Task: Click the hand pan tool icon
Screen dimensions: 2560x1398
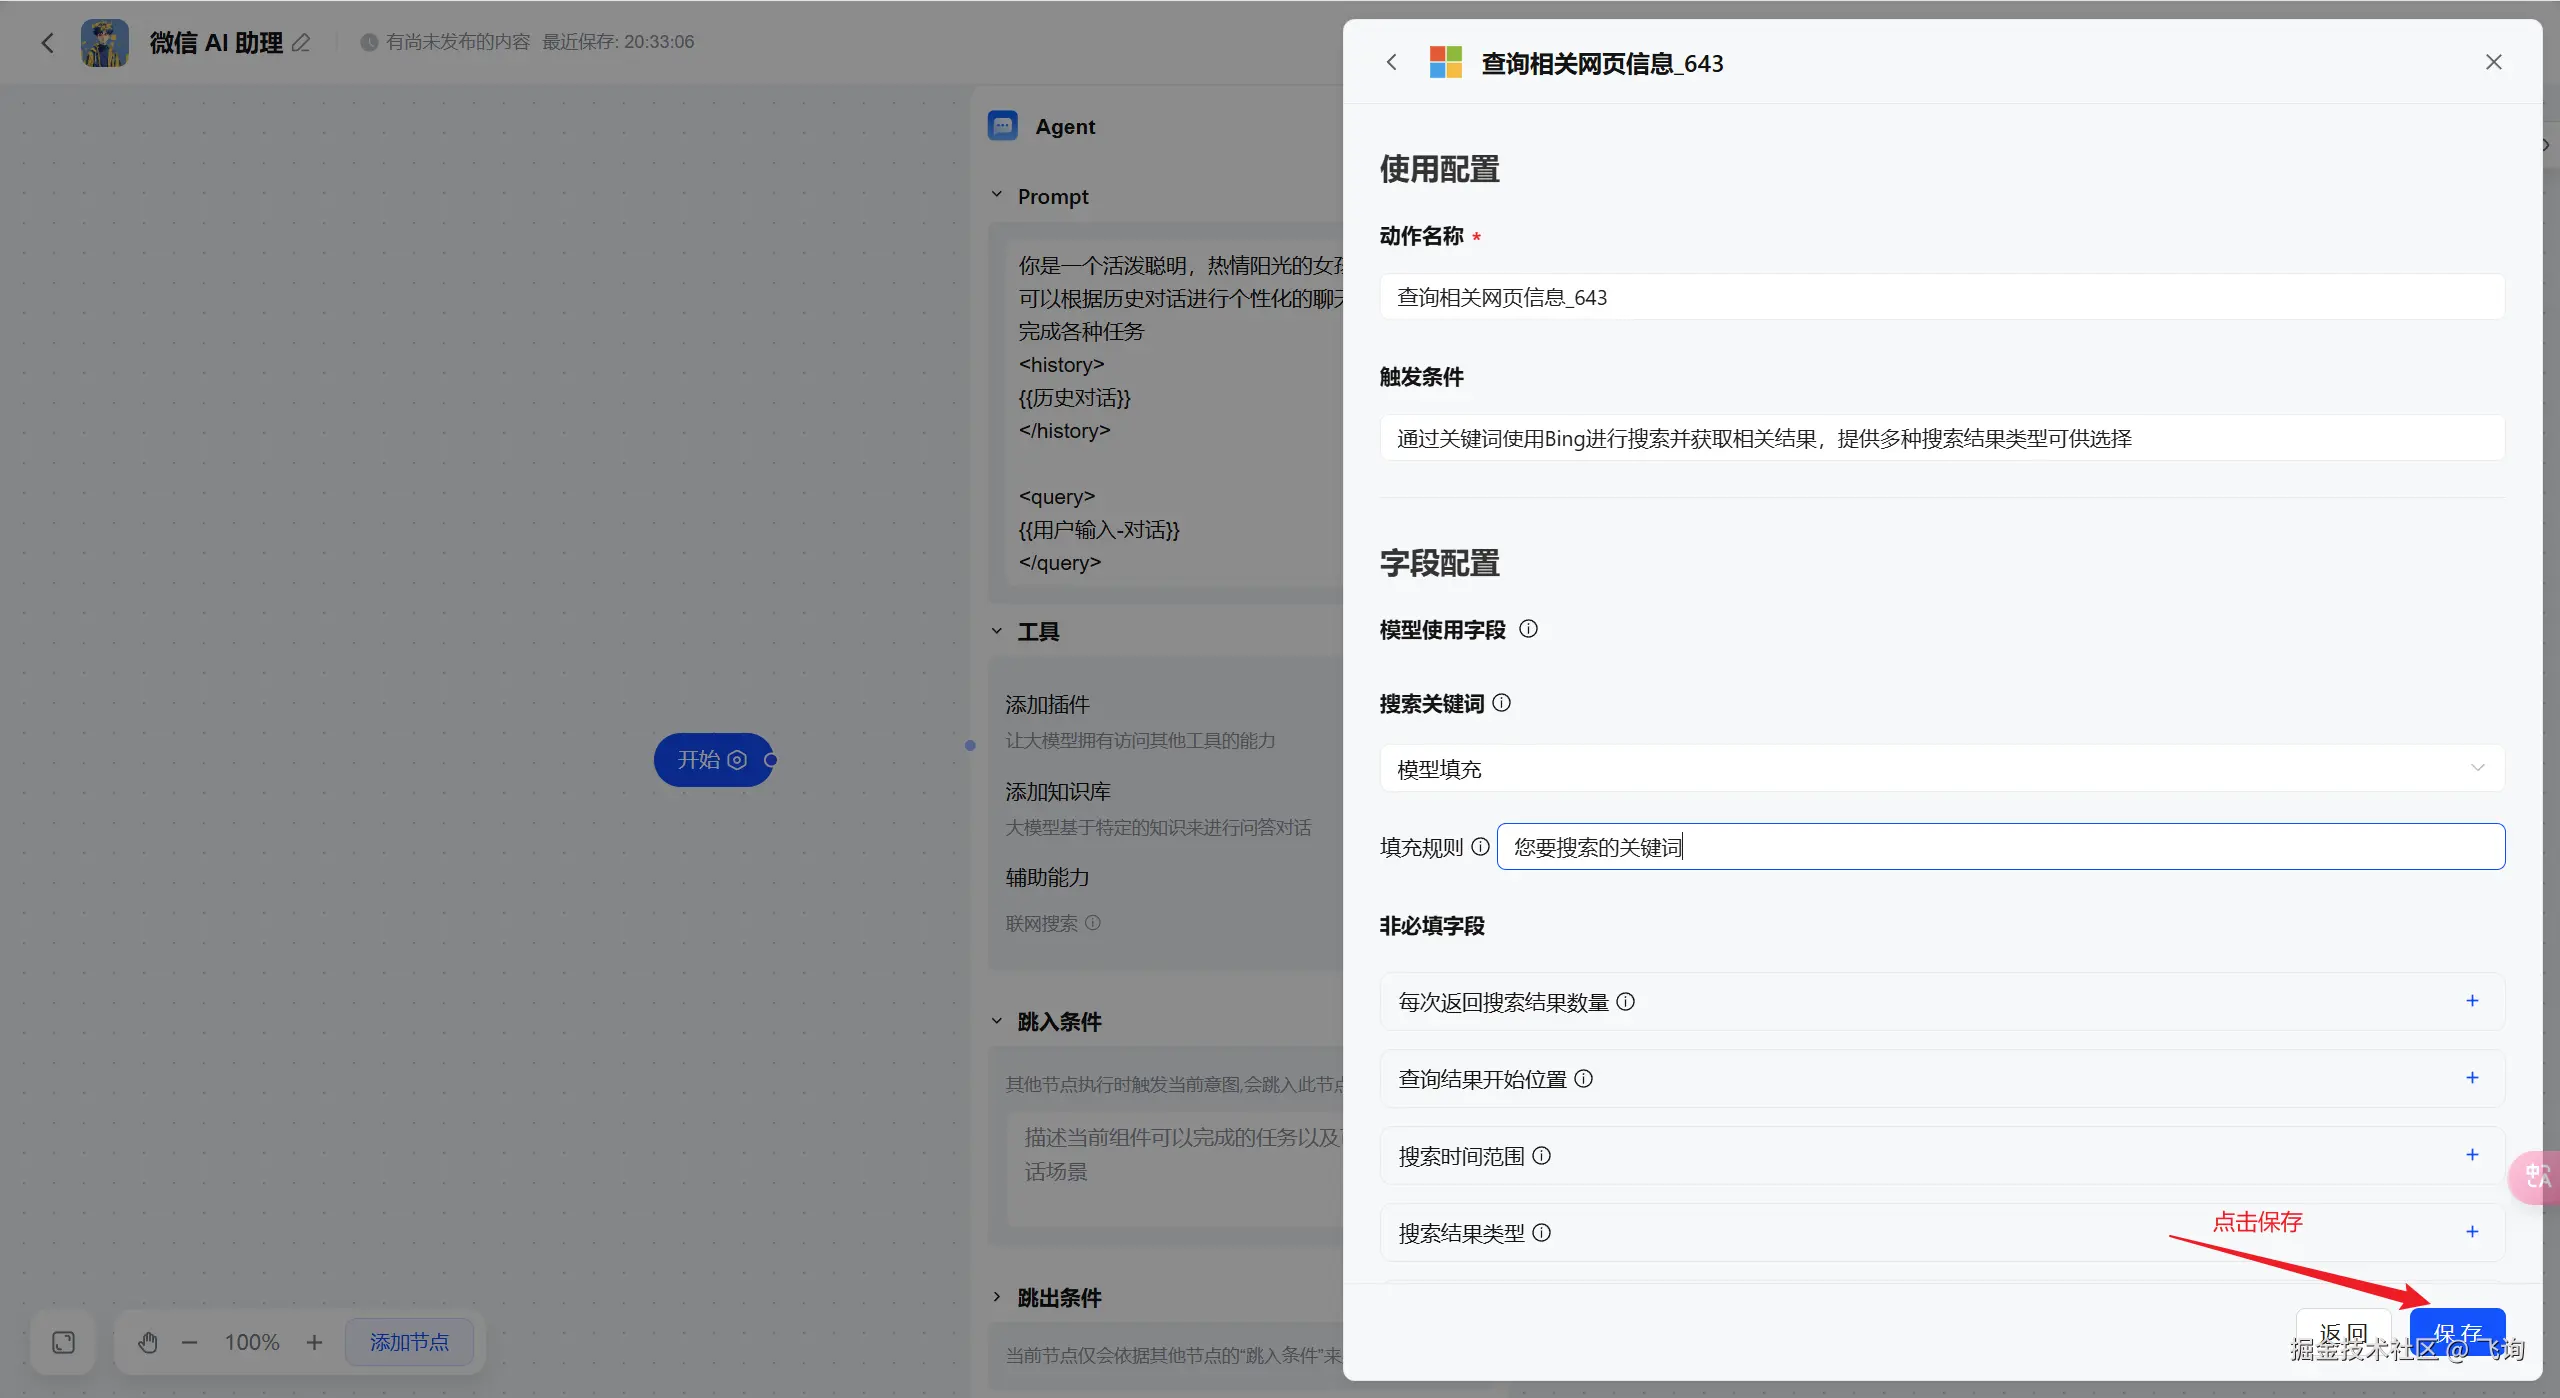Action: point(148,1342)
